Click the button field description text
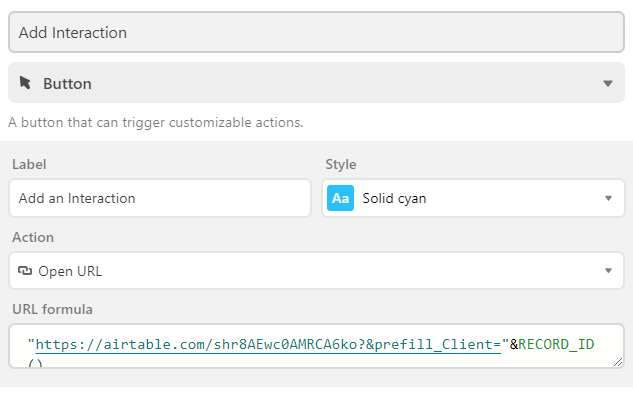The image size is (633, 394). coord(155,122)
